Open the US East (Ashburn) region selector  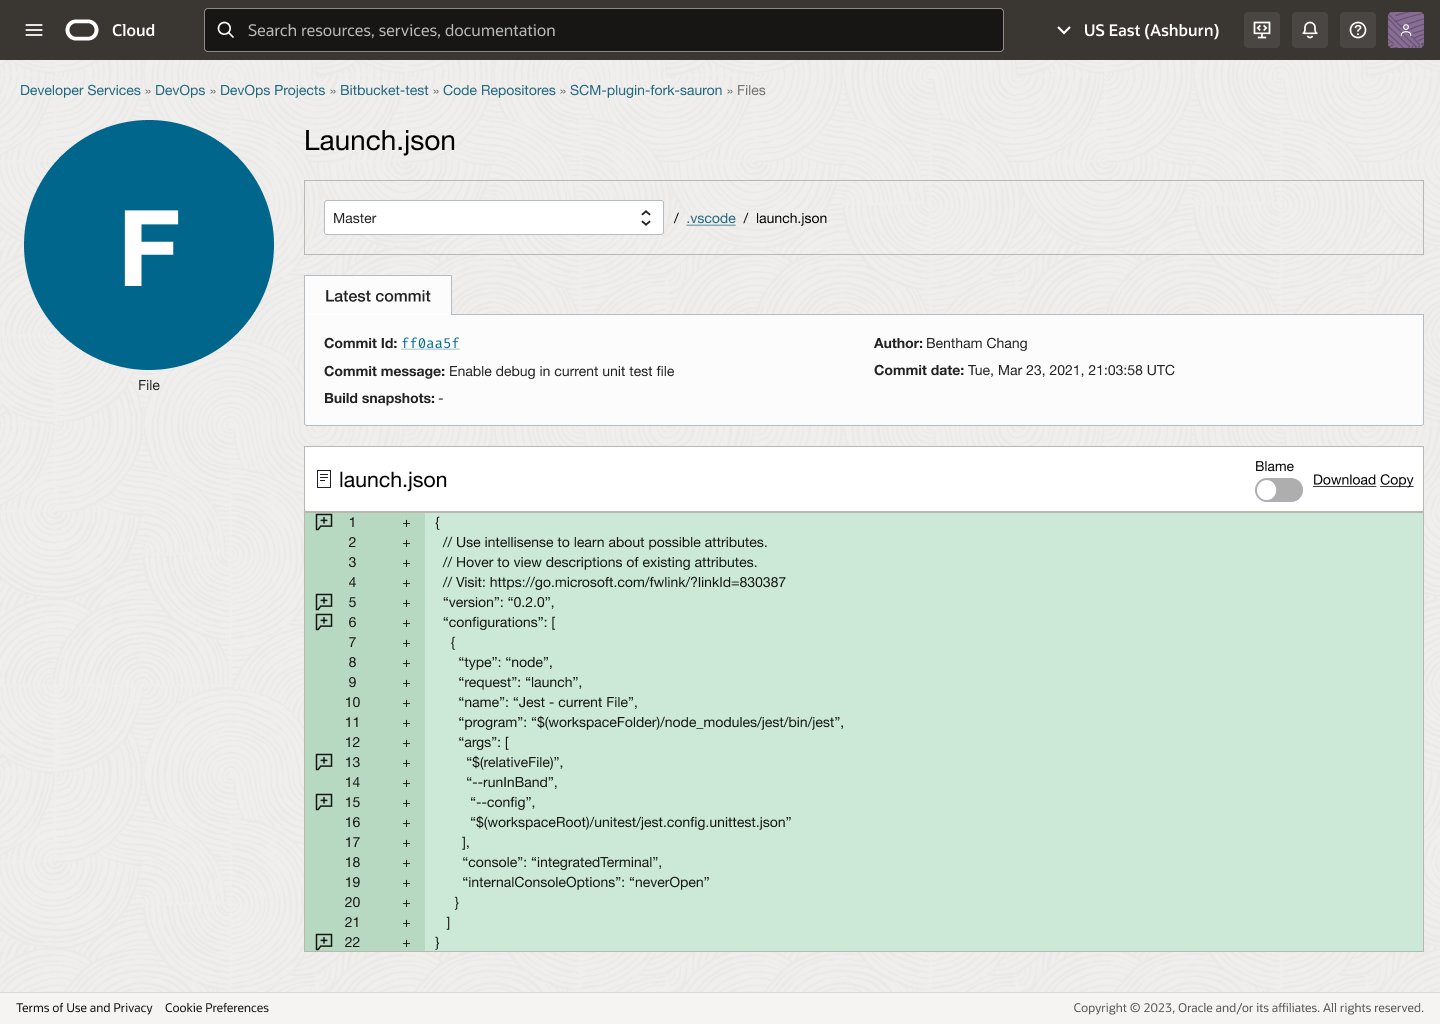click(x=1138, y=30)
